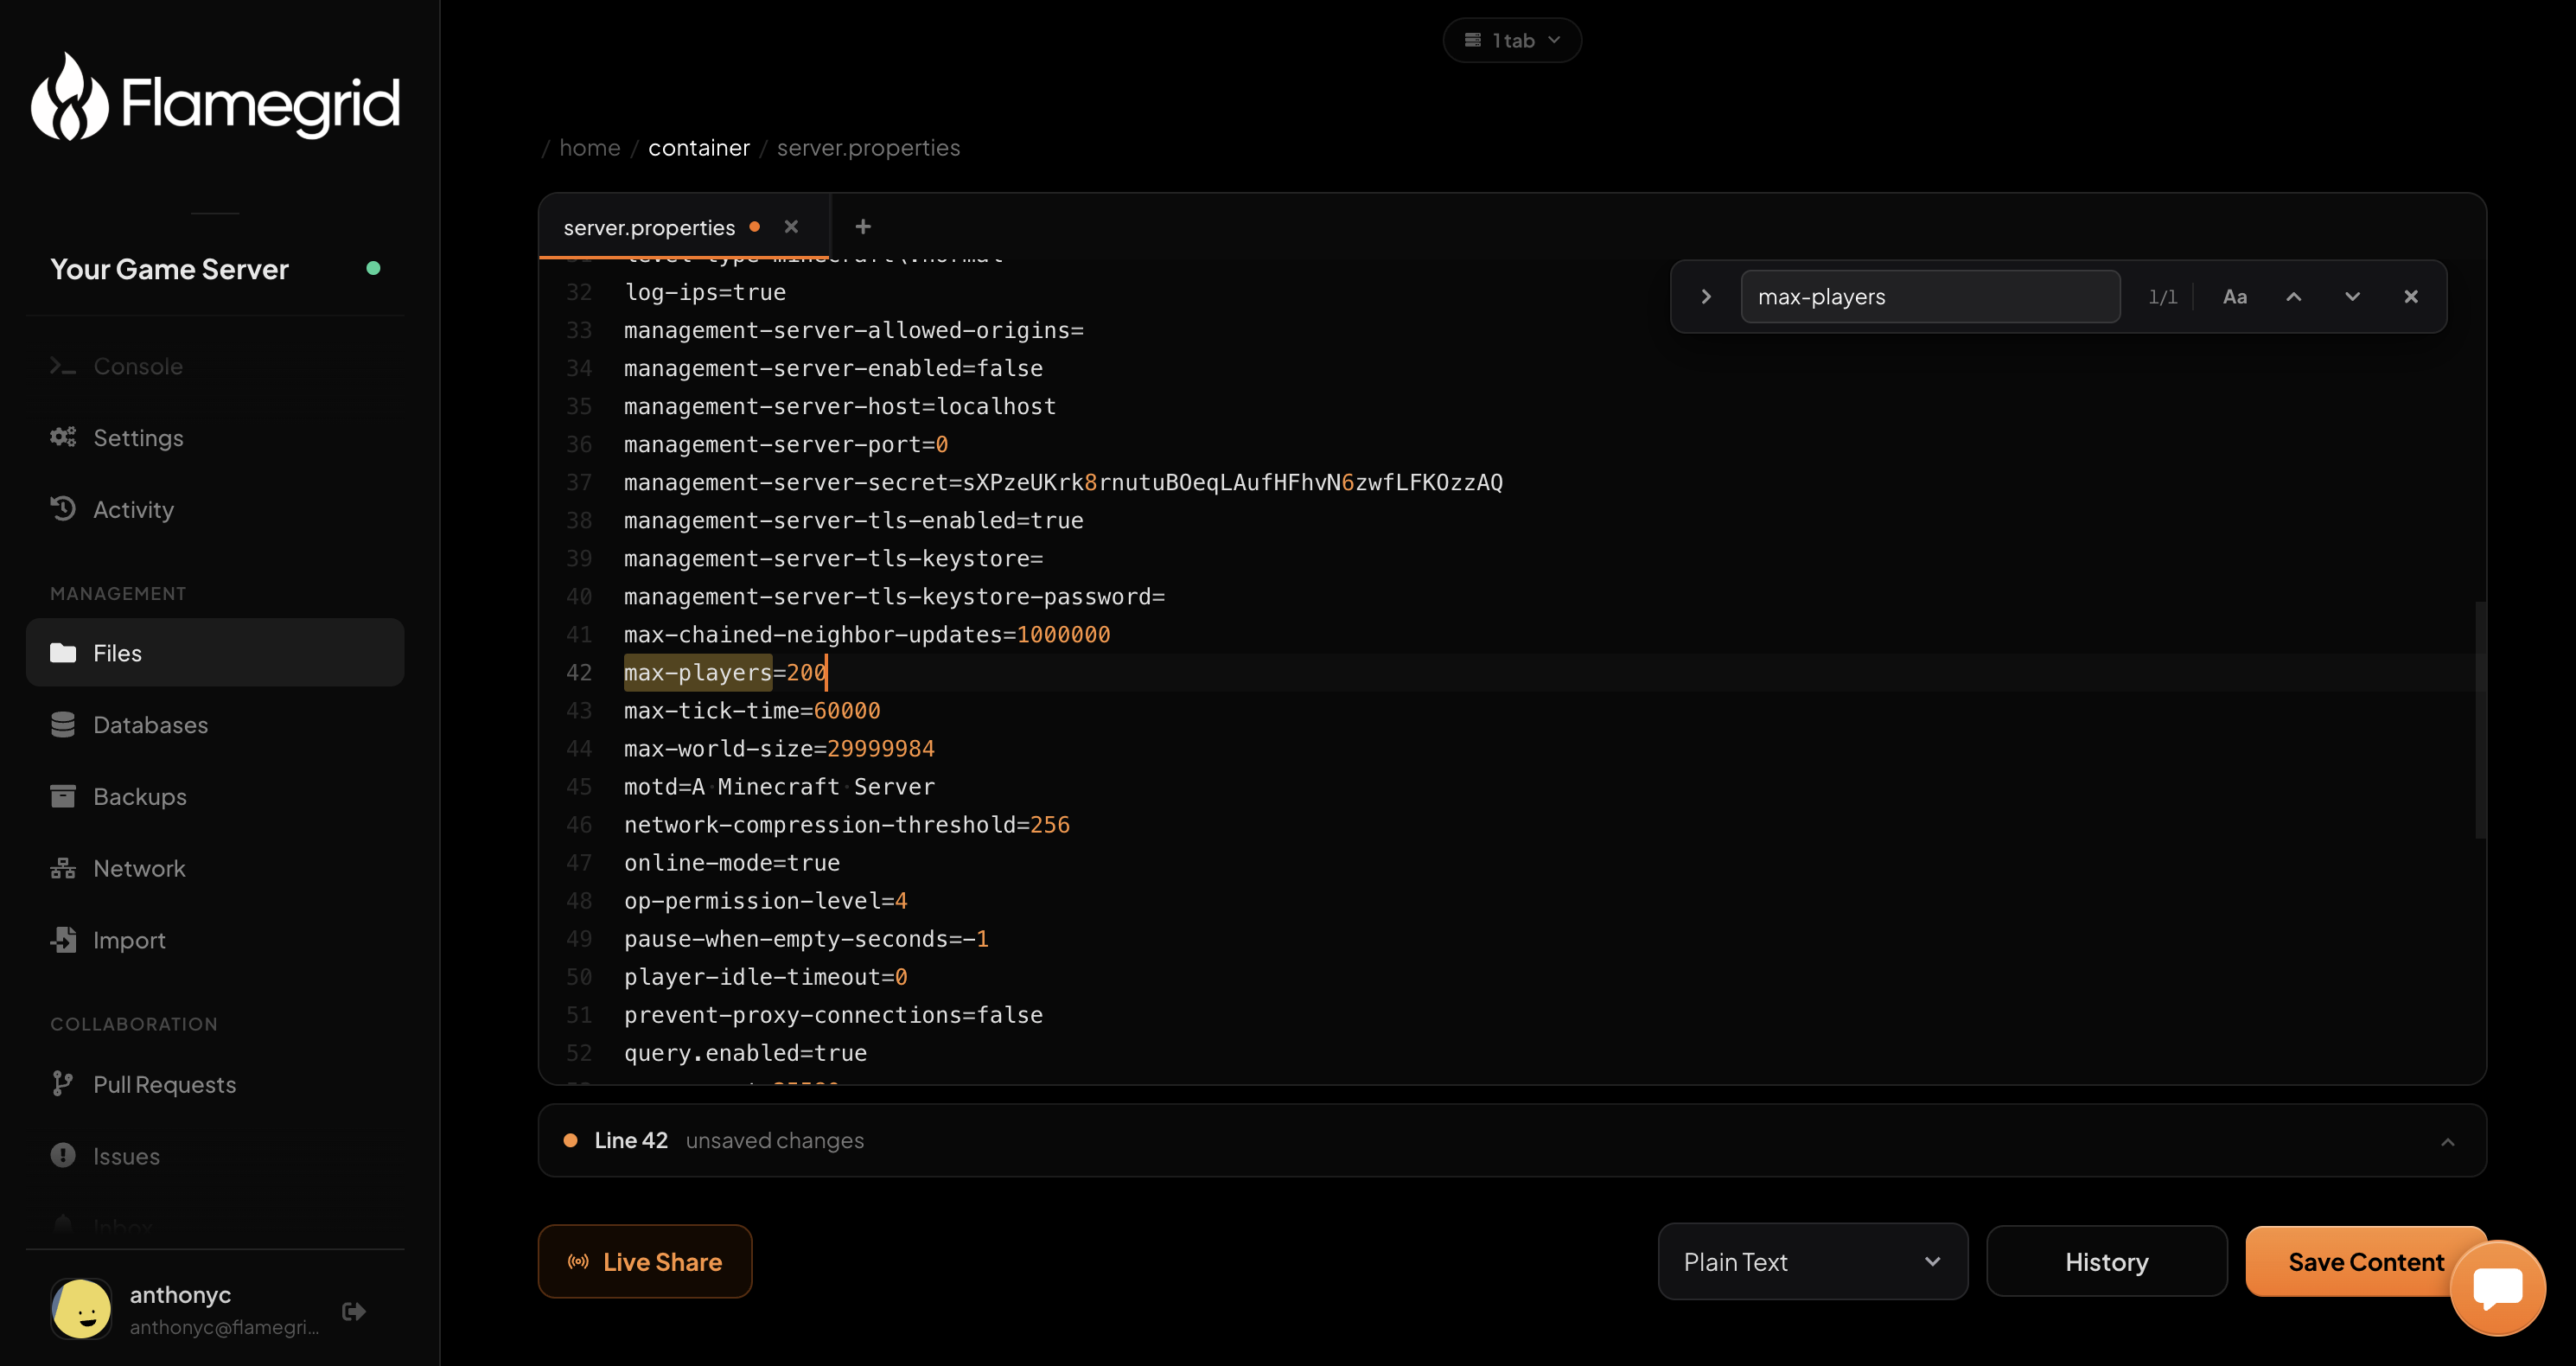
Task: Open the Console page
Action: click(214, 366)
